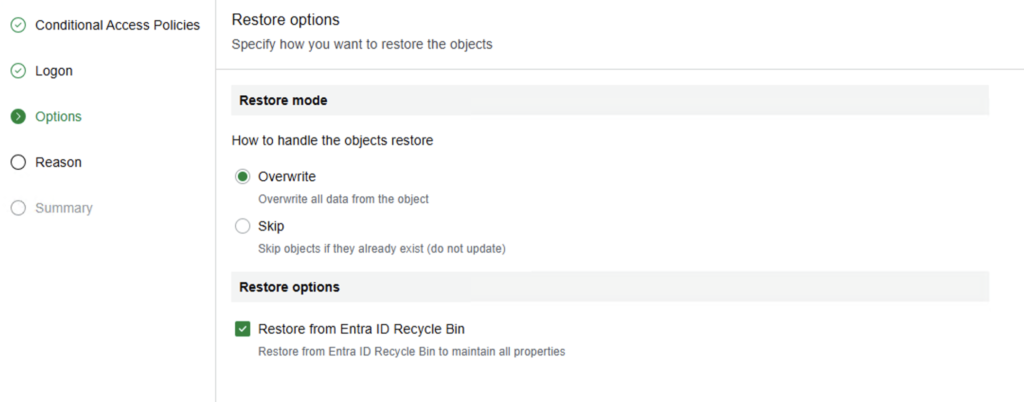Image resolution: width=1024 pixels, height=402 pixels.
Task: Click the Restore options section header bar
Action: 609,287
